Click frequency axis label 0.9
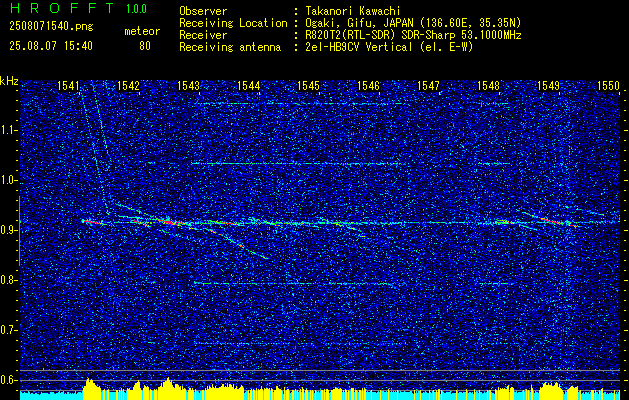This screenshot has width=629, height=400. coord(8,230)
